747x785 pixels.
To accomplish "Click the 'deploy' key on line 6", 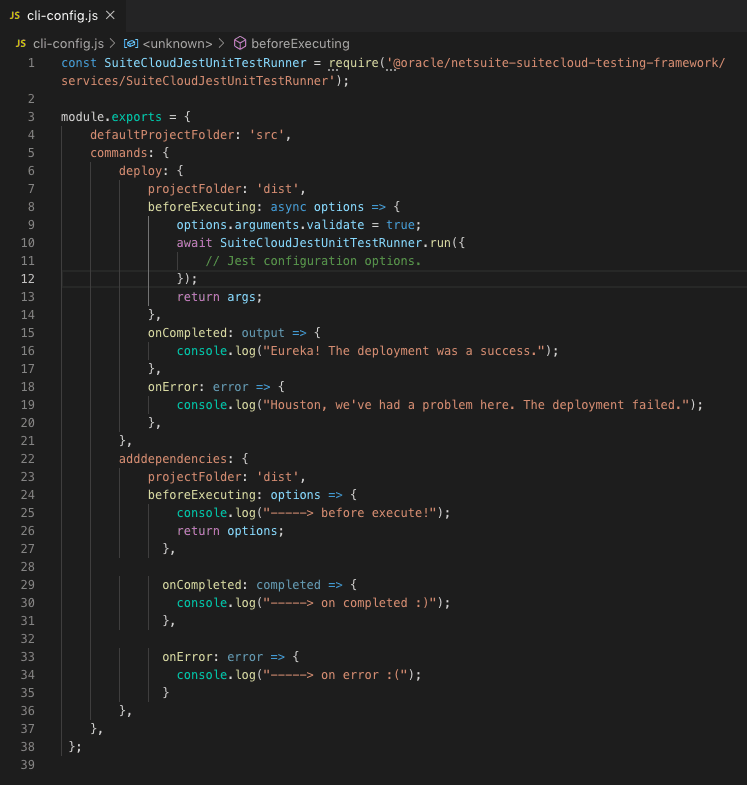I will pyautogui.click(x=140, y=171).
